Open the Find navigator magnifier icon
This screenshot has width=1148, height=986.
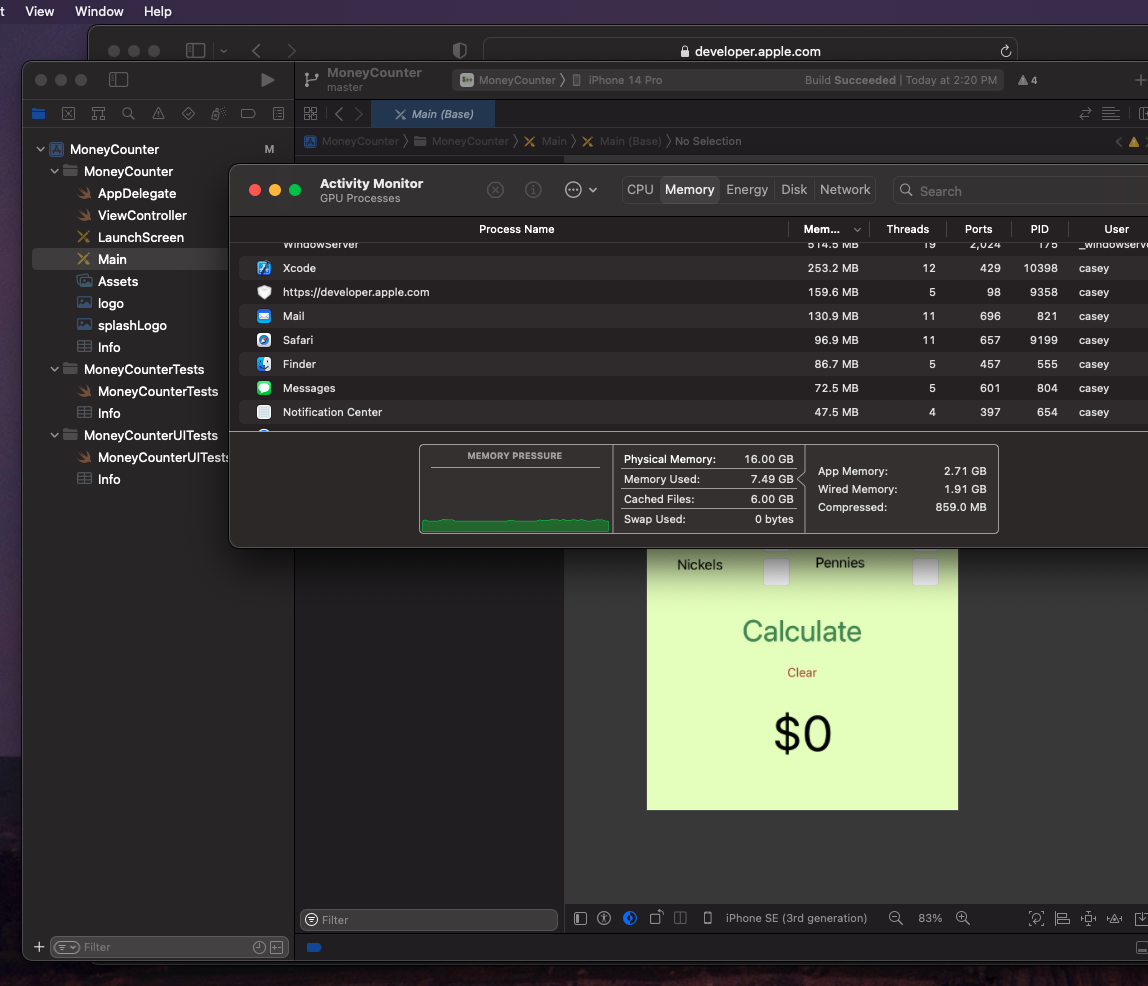pos(128,114)
